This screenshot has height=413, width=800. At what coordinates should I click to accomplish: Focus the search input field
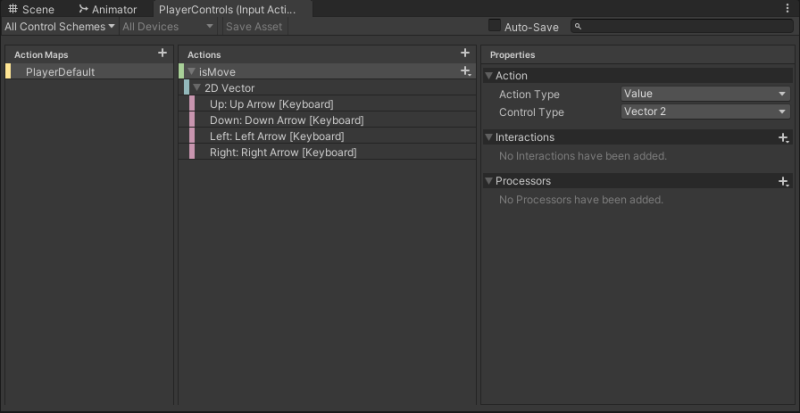[x=682, y=27]
